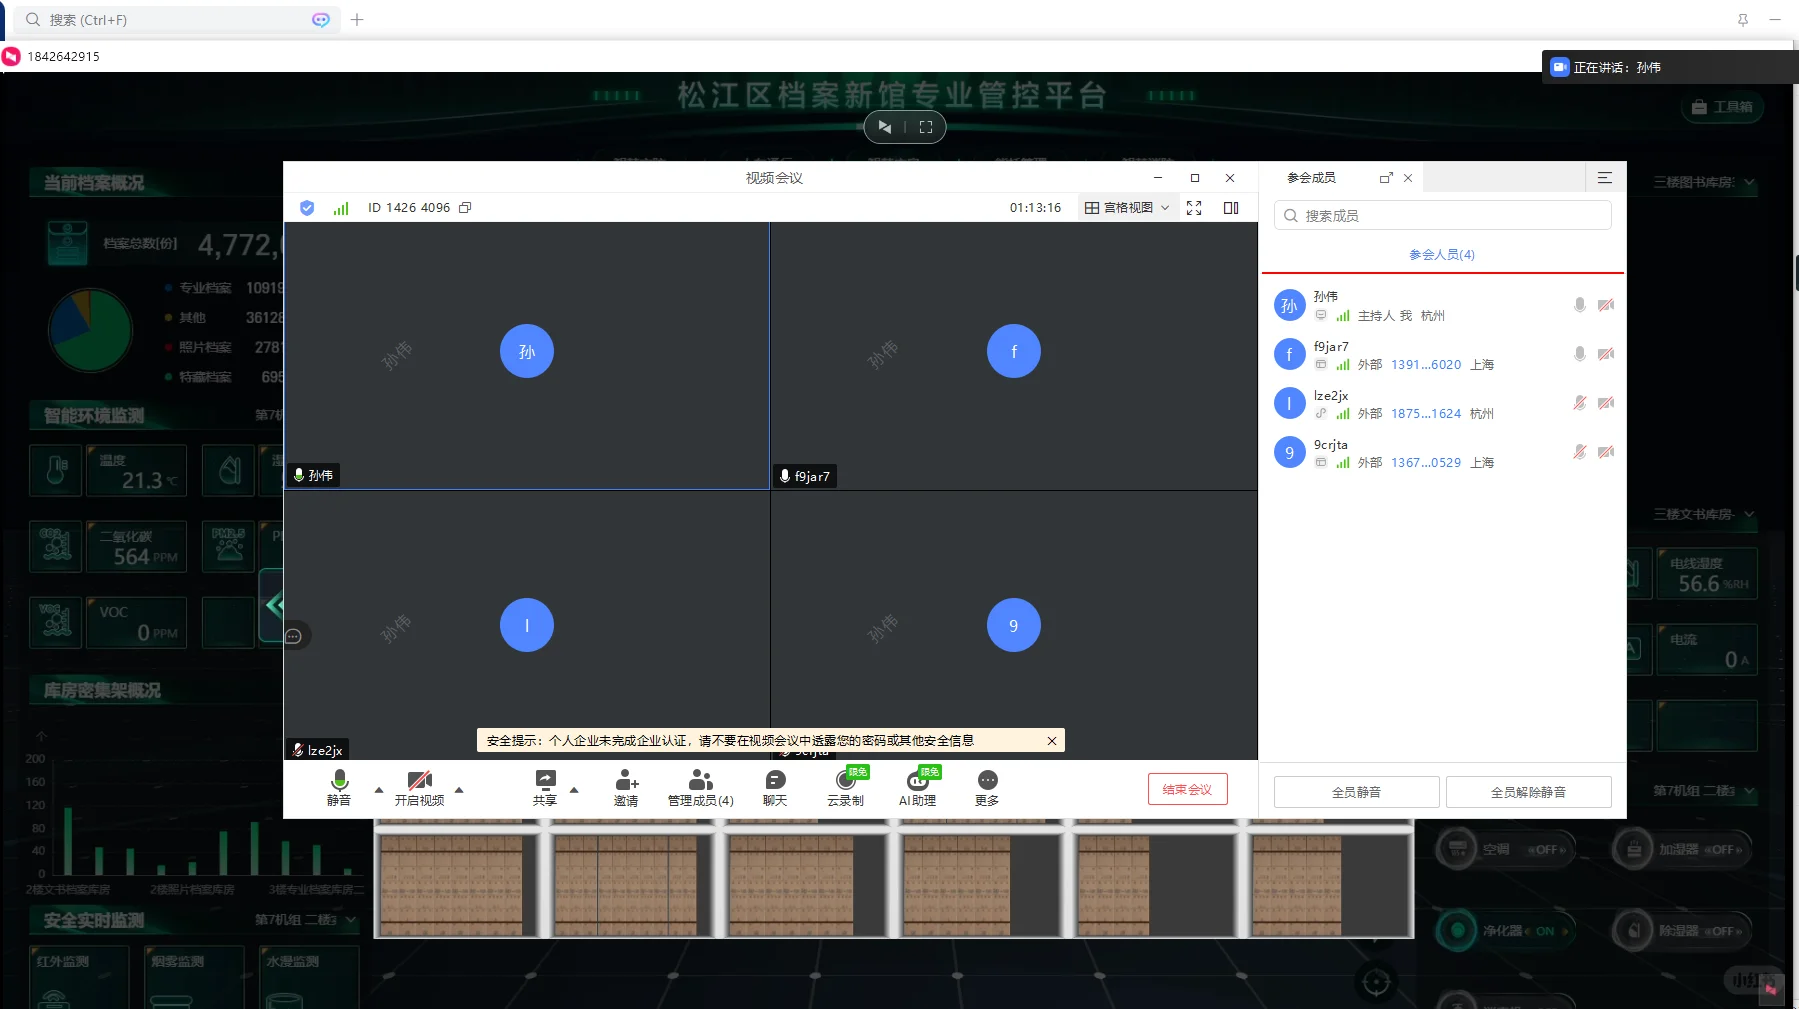Viewport: 1799px width, 1009px height.
Task: Open the floating chat bubble icon
Action: coord(294,636)
